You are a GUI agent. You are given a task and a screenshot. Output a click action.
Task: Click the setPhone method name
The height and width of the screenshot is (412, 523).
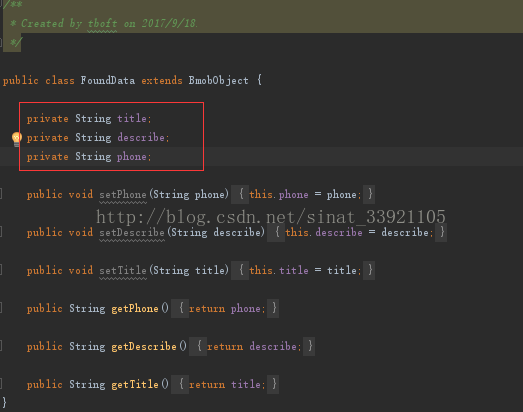tap(123, 194)
